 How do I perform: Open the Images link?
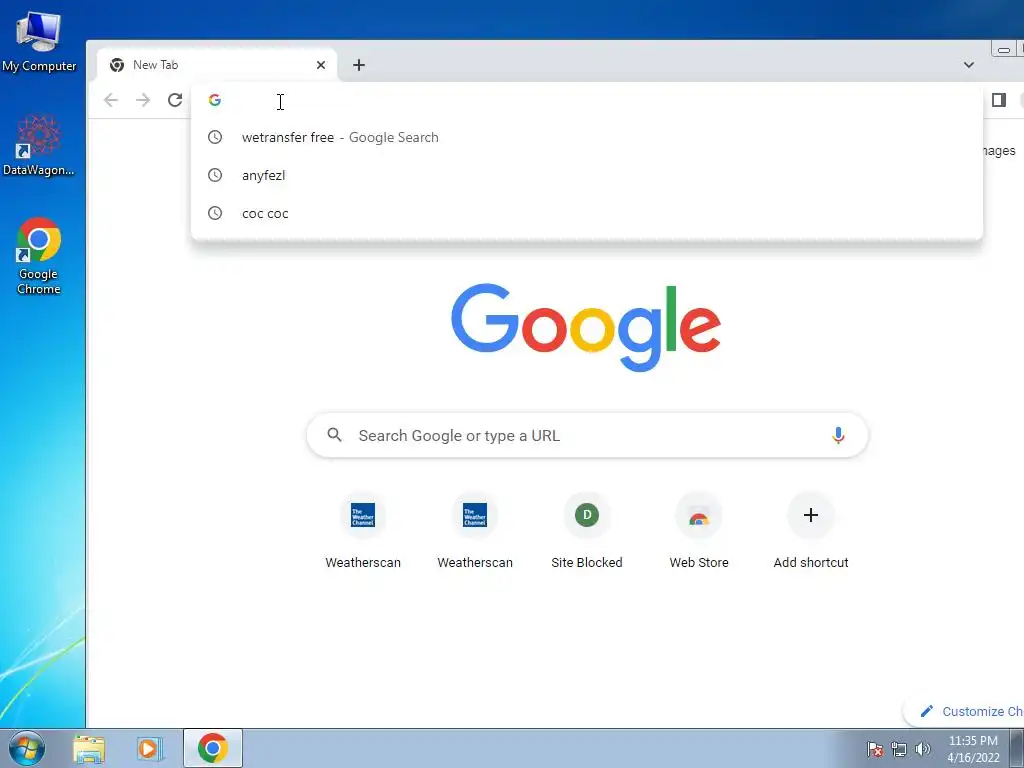tap(999, 151)
